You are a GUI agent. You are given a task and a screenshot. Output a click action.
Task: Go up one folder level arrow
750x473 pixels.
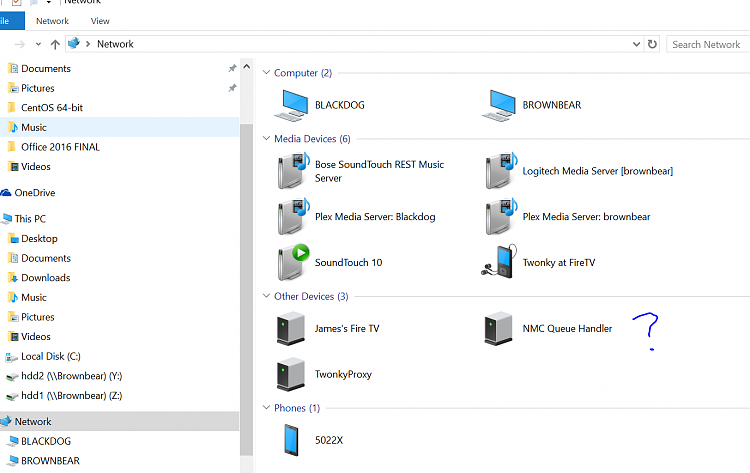coord(55,44)
